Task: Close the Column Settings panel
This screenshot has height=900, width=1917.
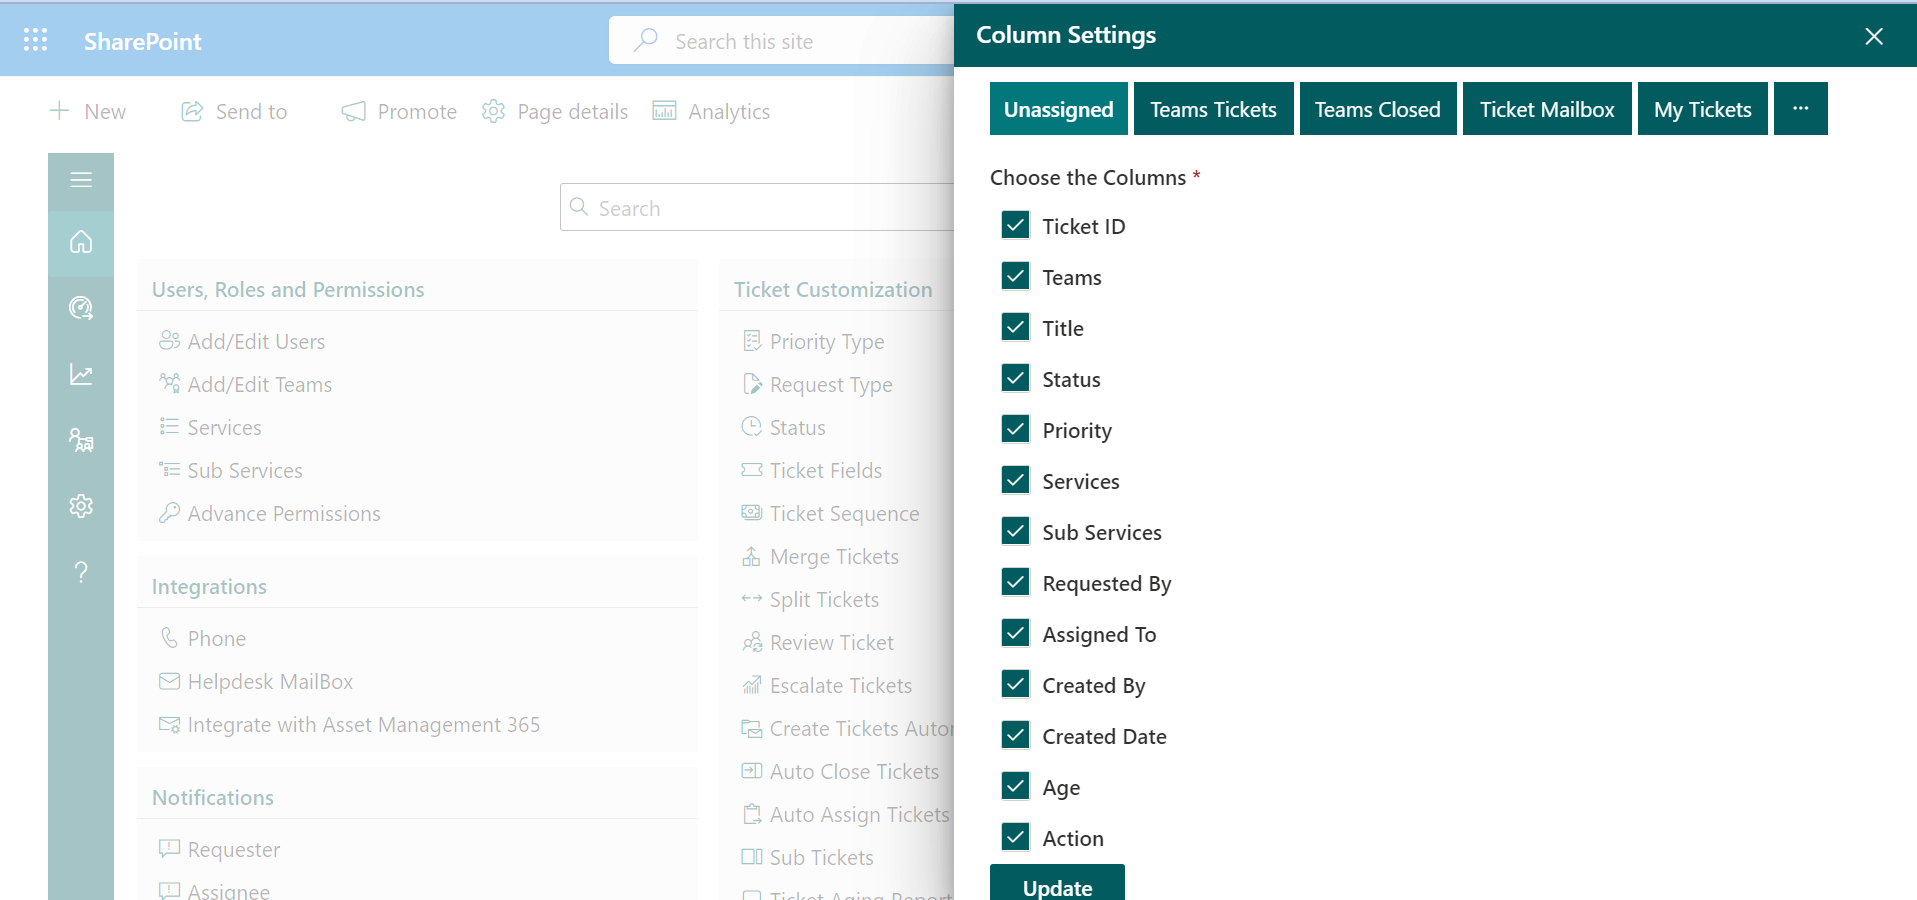Action: click(1874, 36)
